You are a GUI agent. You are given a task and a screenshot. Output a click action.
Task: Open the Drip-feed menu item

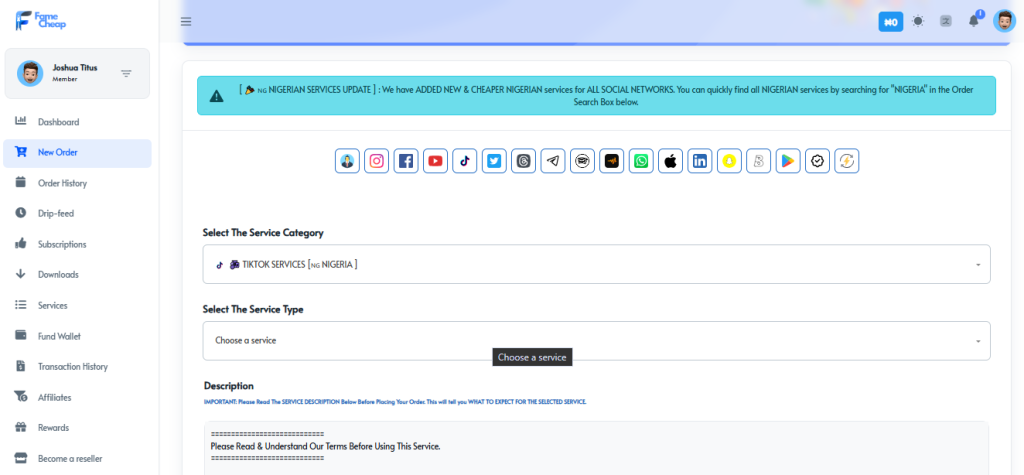(77, 213)
